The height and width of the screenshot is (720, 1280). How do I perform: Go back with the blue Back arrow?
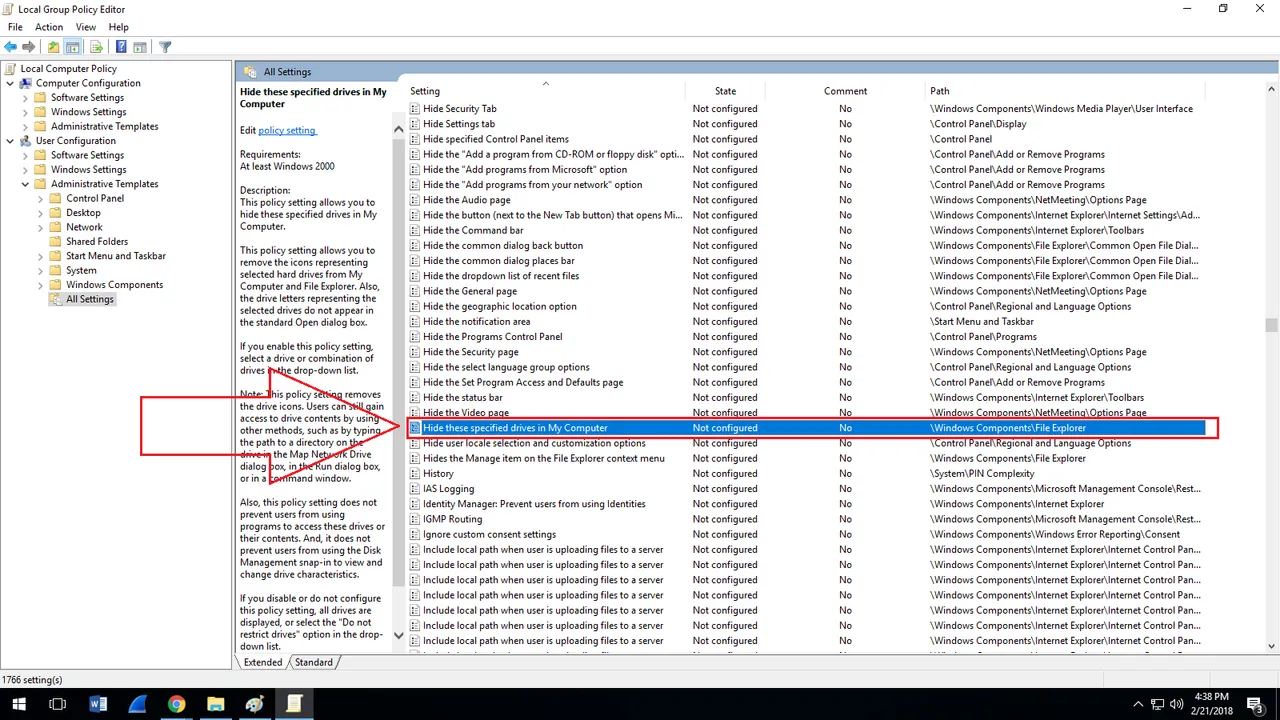11,47
